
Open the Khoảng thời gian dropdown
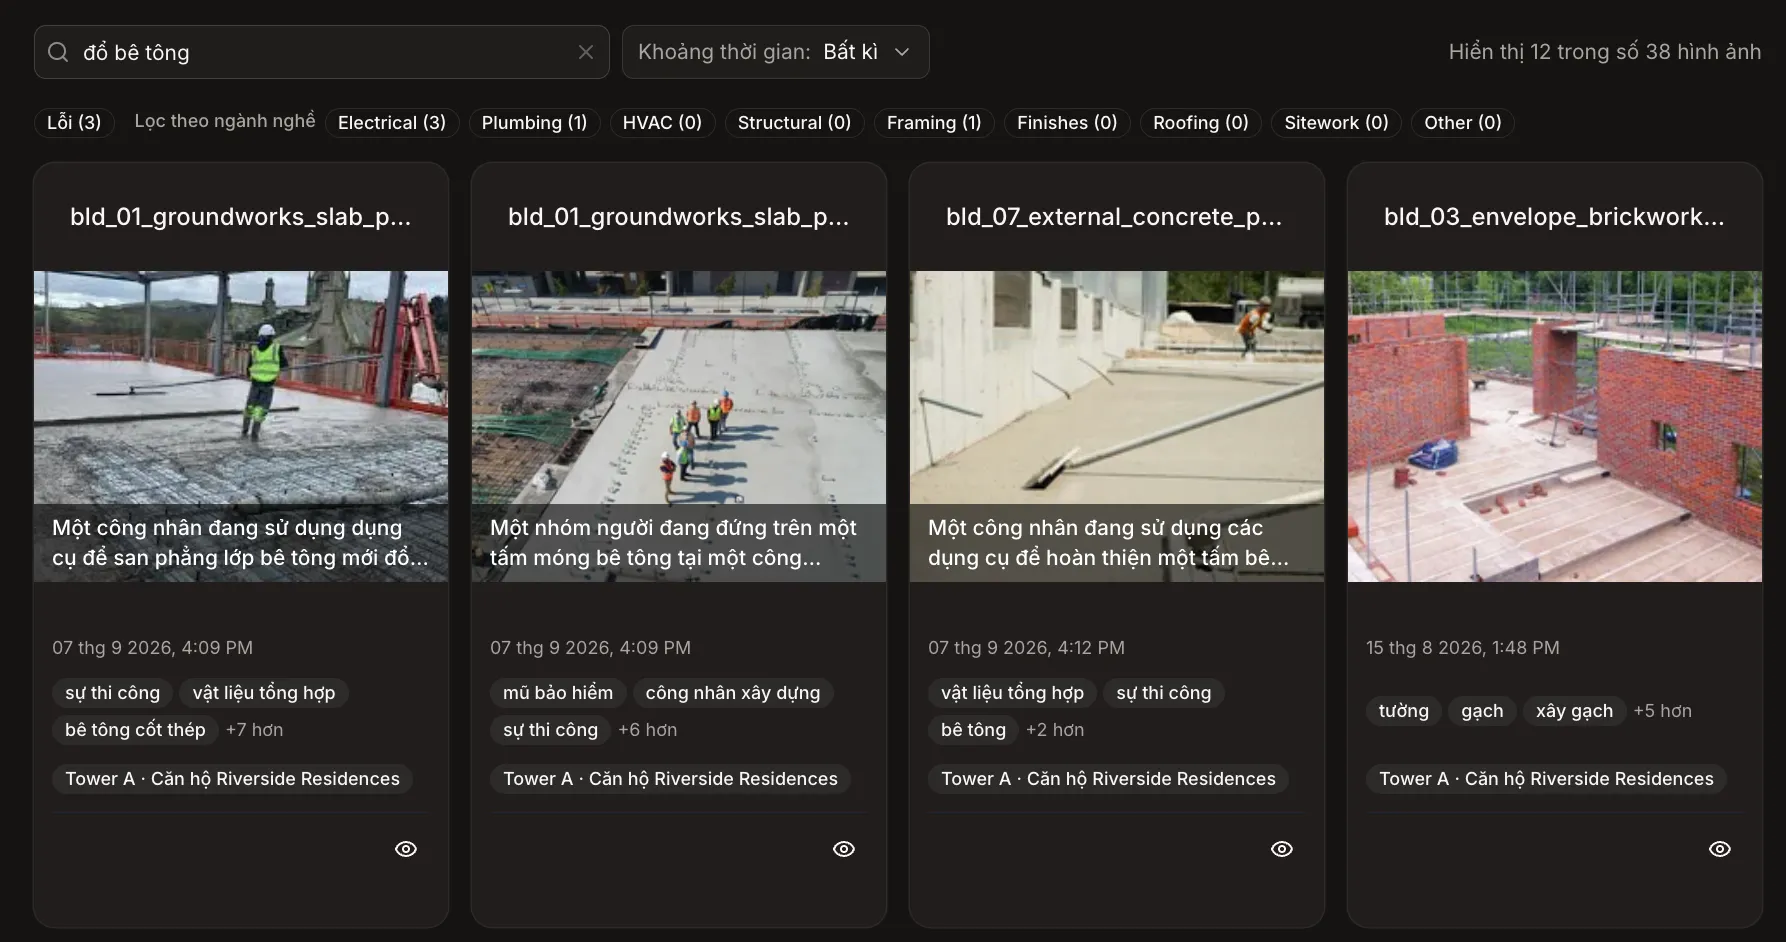point(776,52)
